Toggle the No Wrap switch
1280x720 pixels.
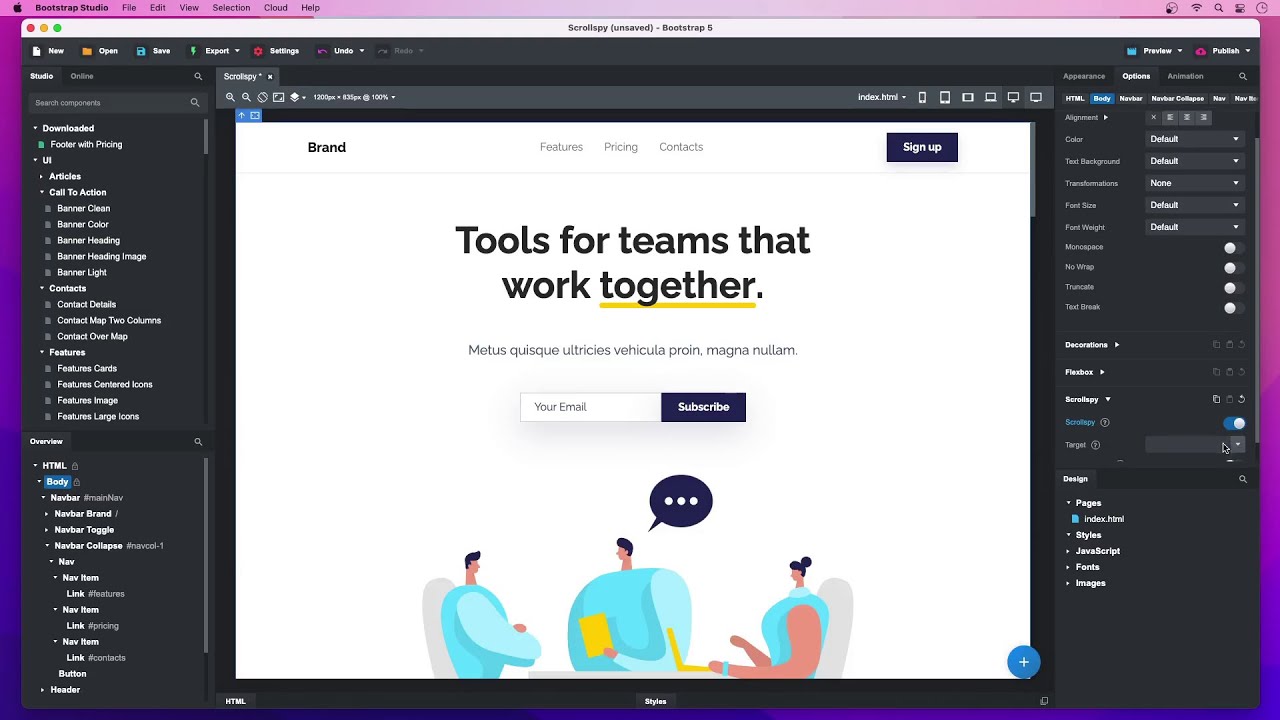[1230, 267]
